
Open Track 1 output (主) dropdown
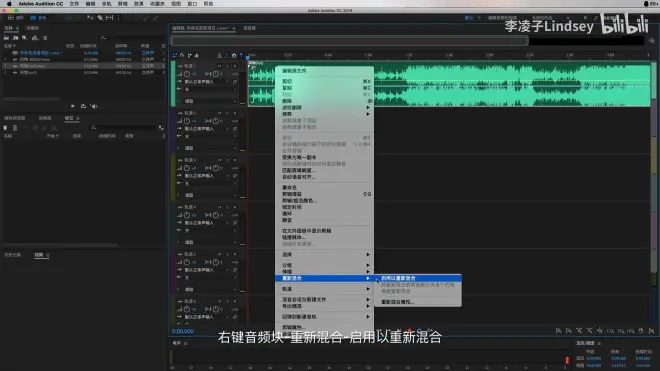210,89
